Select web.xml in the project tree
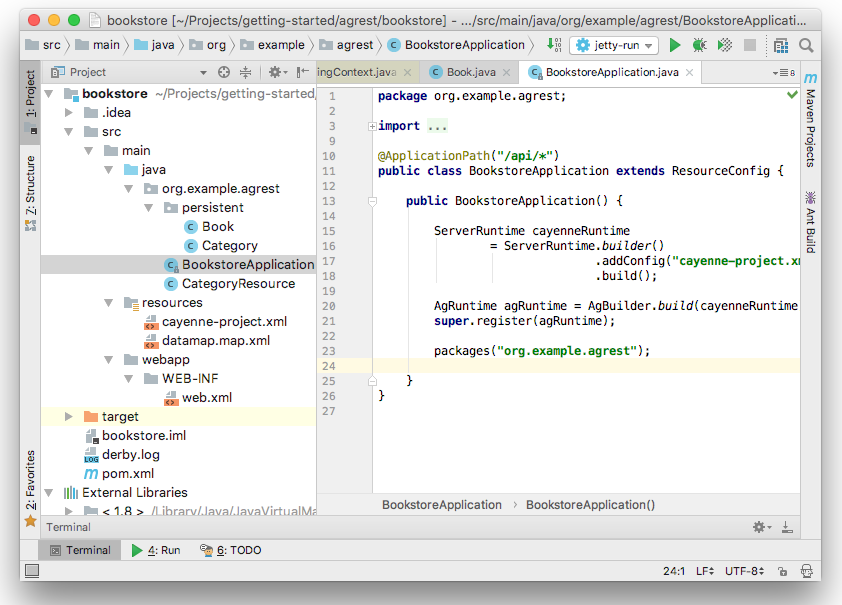842x605 pixels. coord(197,398)
